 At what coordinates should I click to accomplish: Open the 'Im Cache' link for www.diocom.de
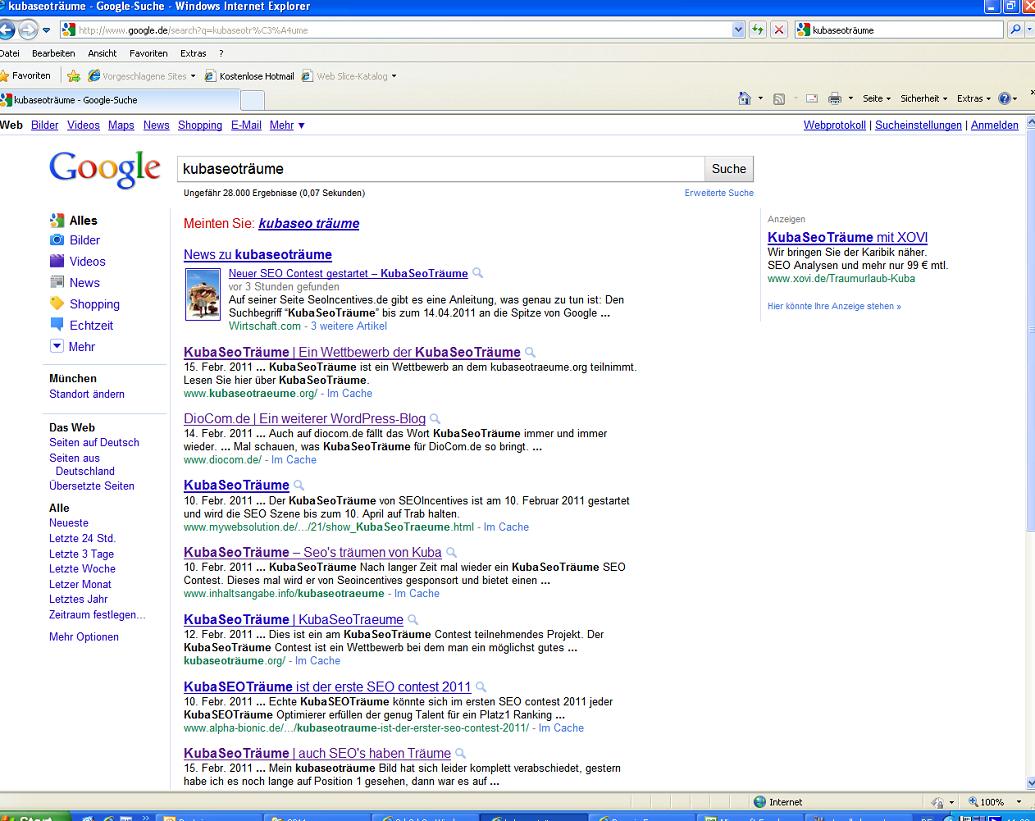pyautogui.click(x=293, y=460)
